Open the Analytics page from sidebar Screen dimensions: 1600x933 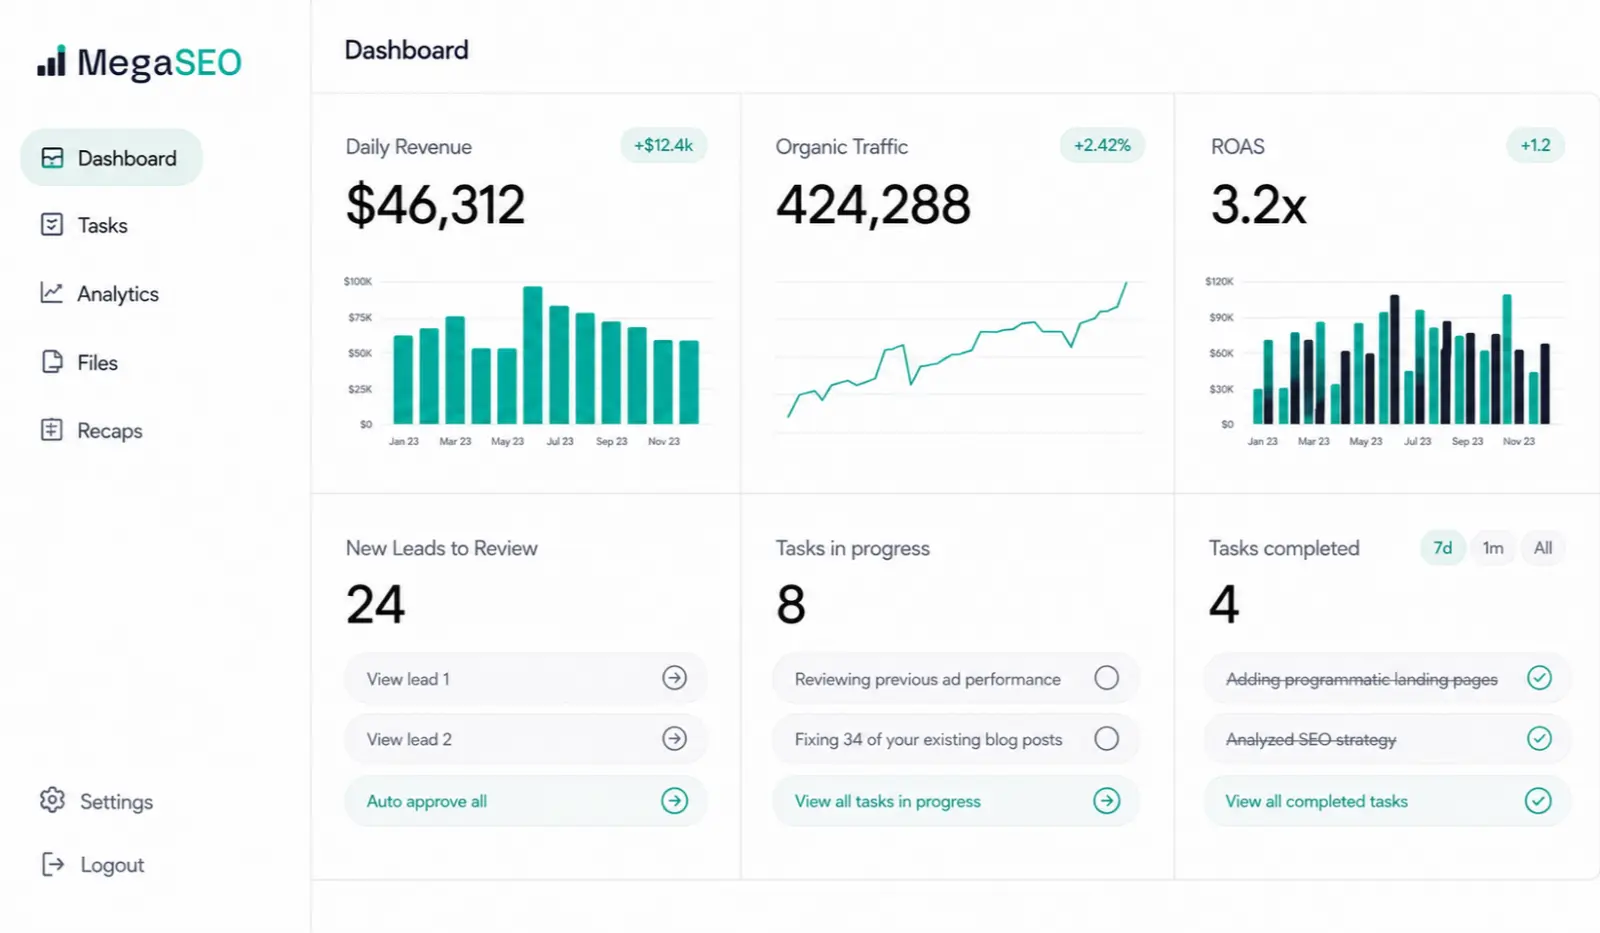100,293
